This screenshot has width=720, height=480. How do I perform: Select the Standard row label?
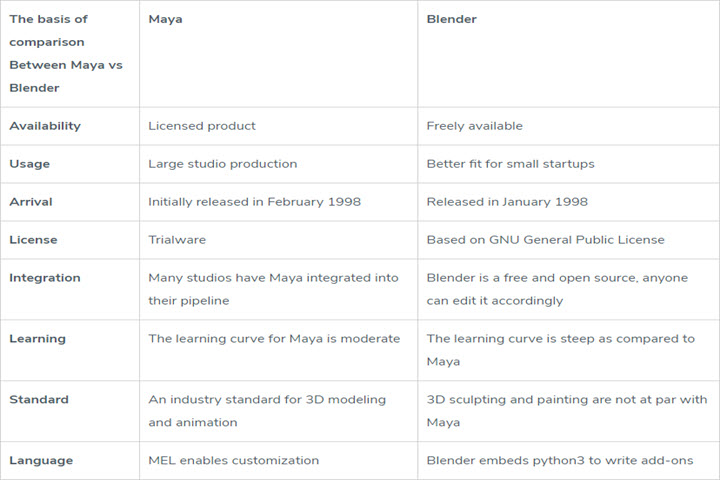coord(39,399)
